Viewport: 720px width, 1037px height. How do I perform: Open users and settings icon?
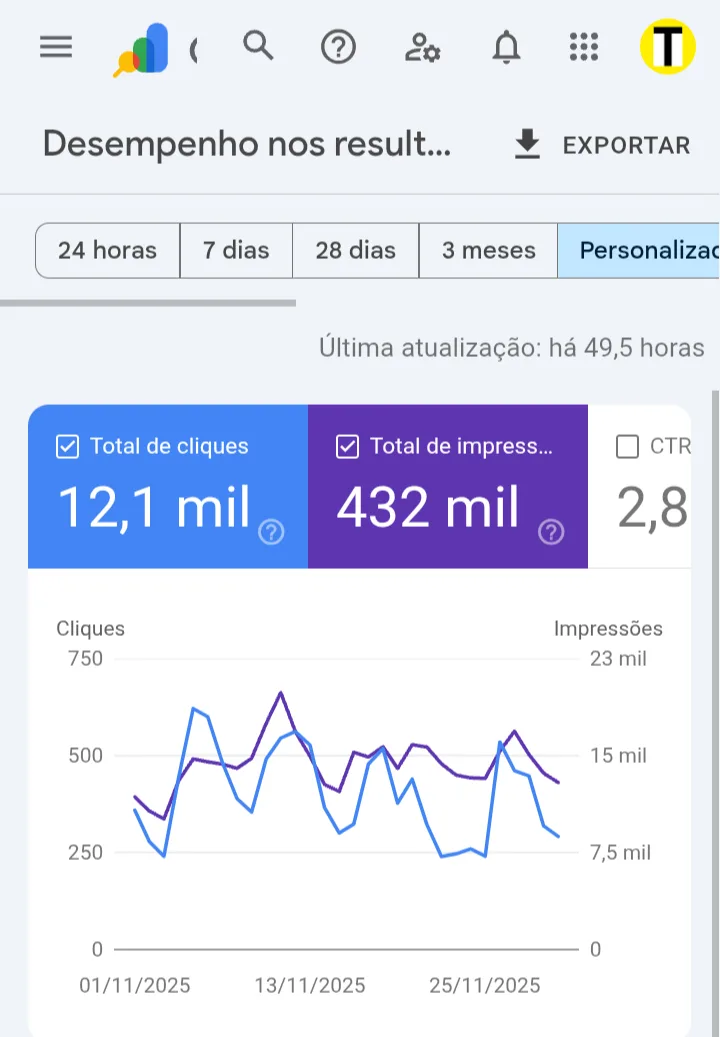[x=422, y=47]
